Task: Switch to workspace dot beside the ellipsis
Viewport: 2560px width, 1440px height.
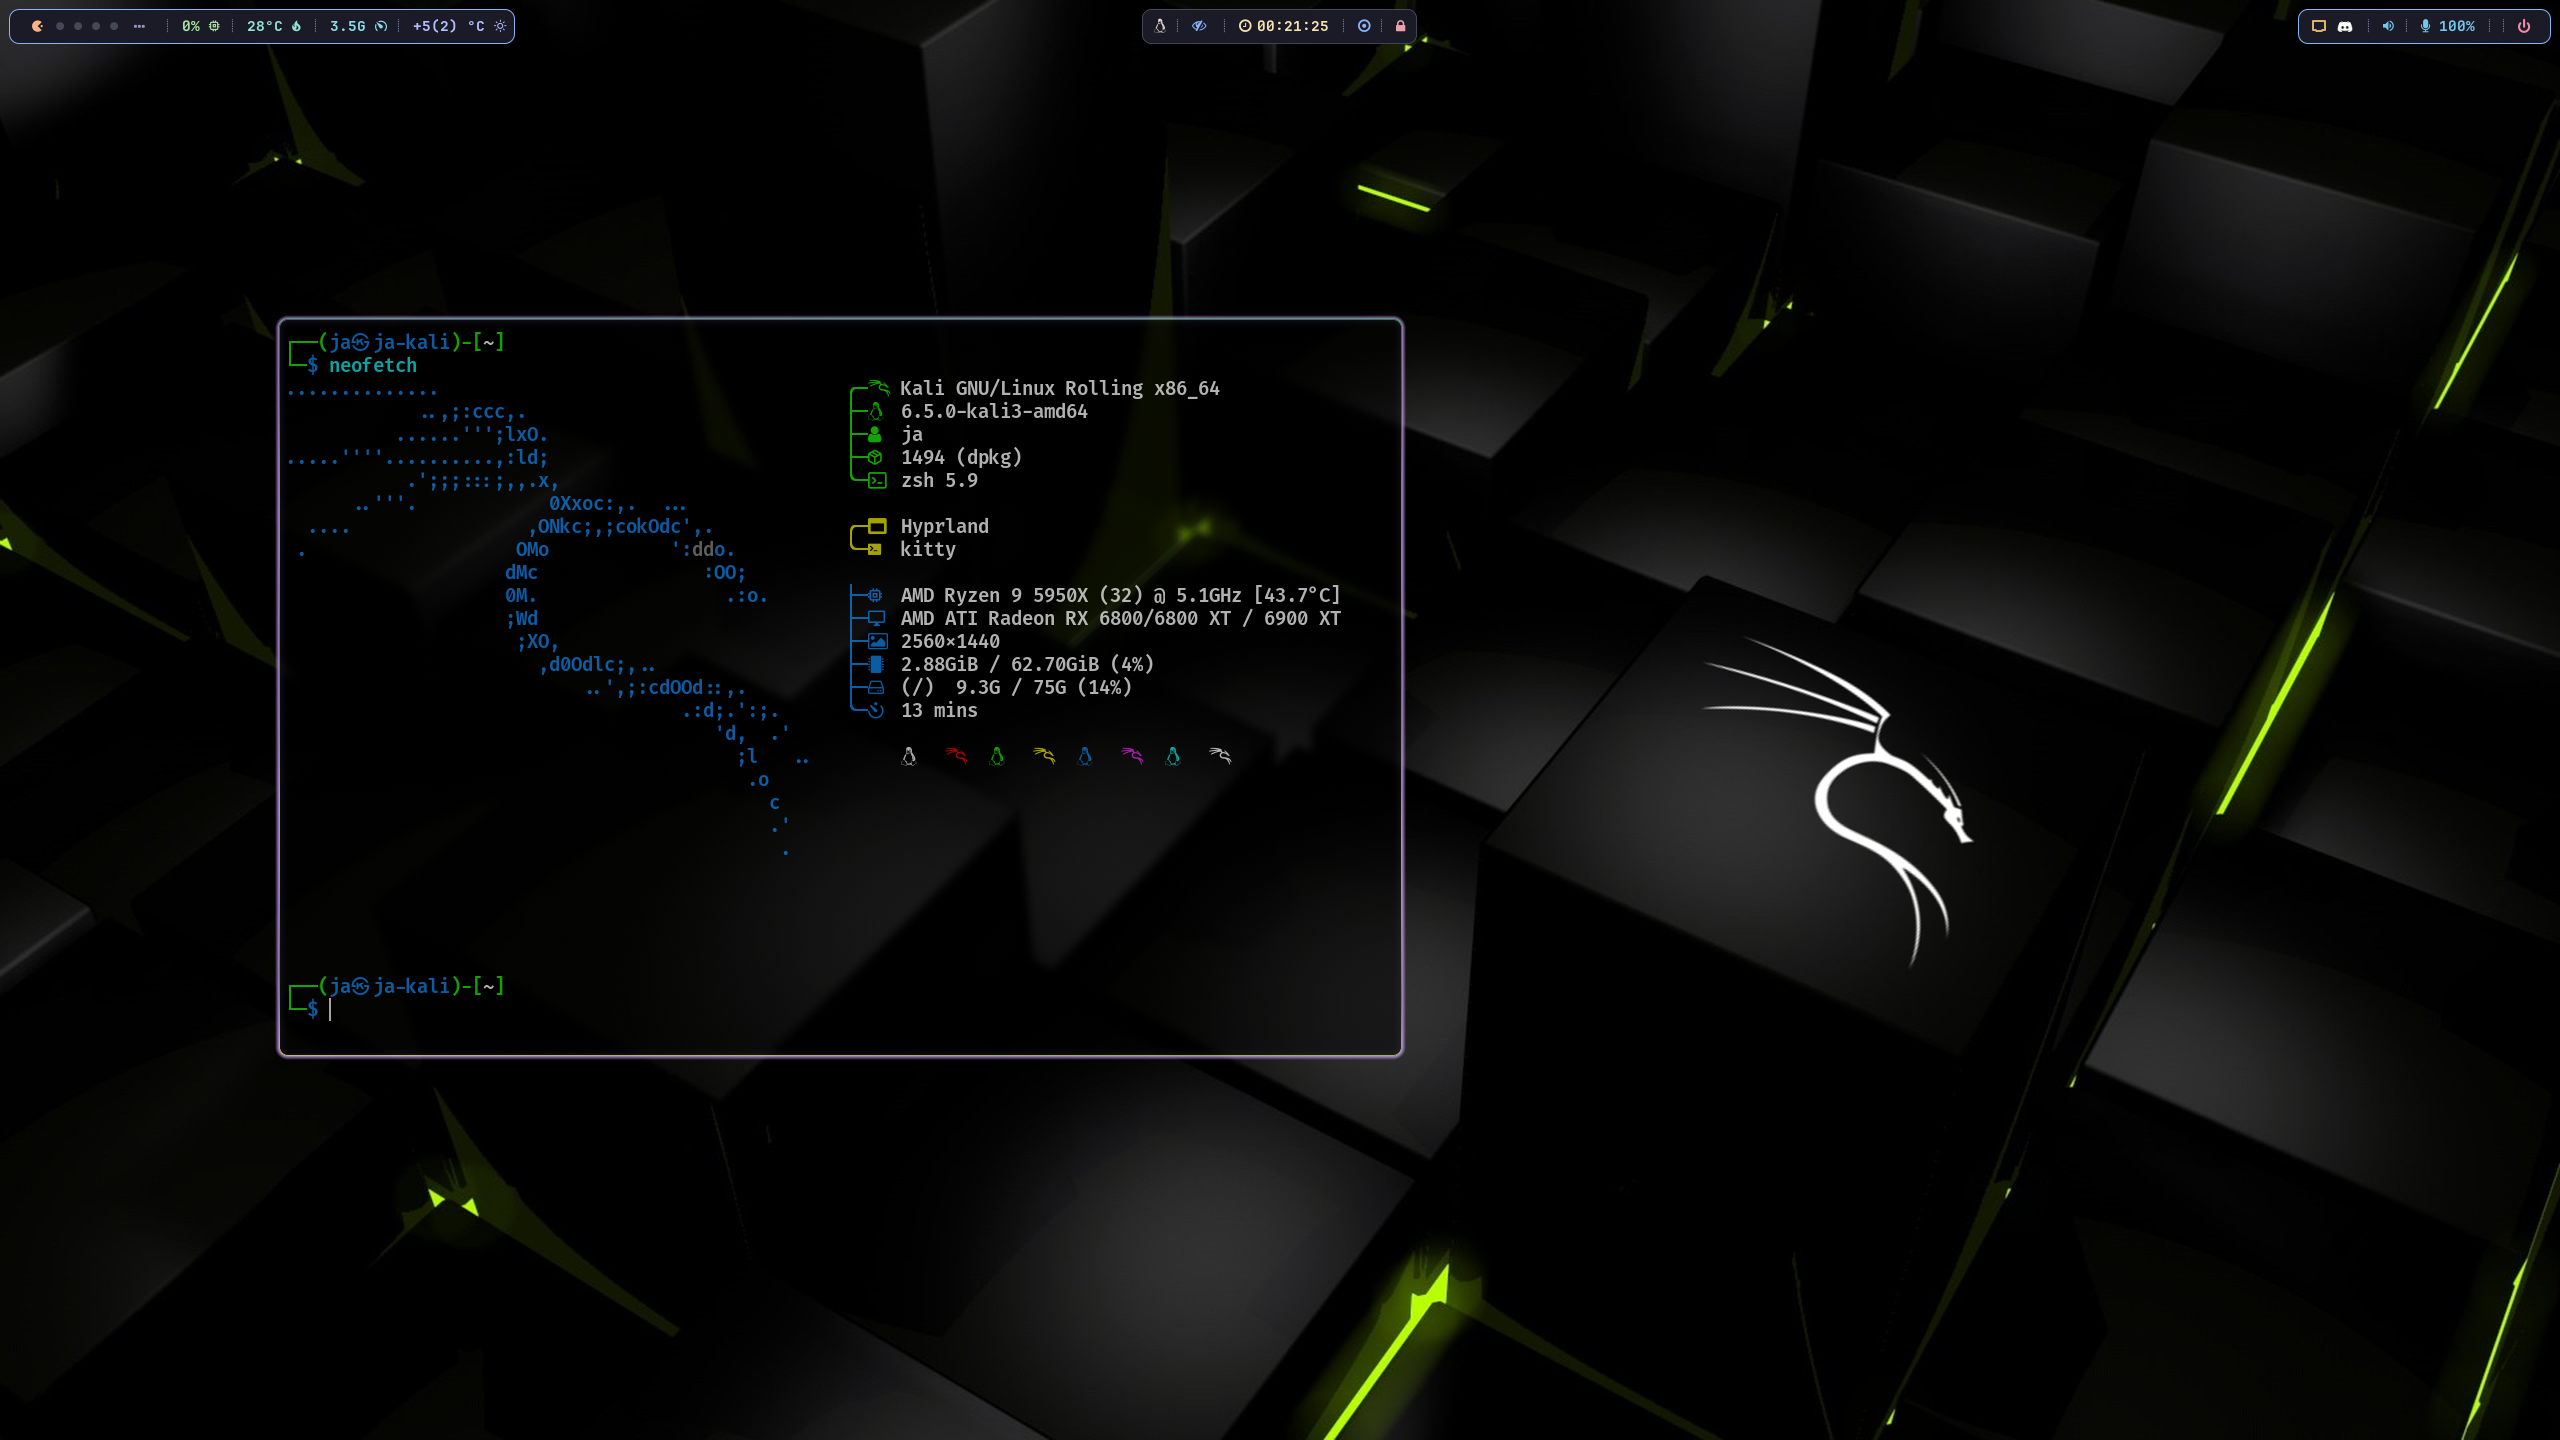Action: click(x=114, y=26)
